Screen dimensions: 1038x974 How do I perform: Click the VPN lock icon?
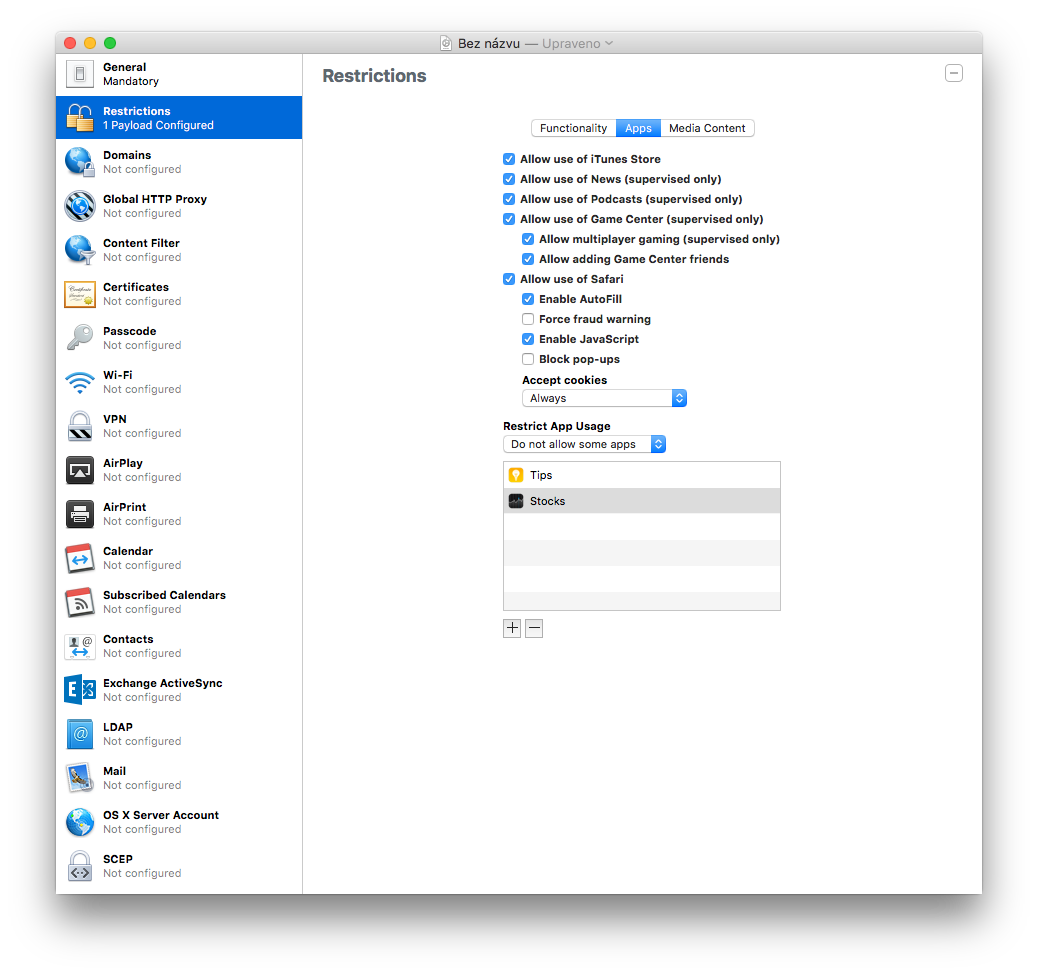pos(79,426)
